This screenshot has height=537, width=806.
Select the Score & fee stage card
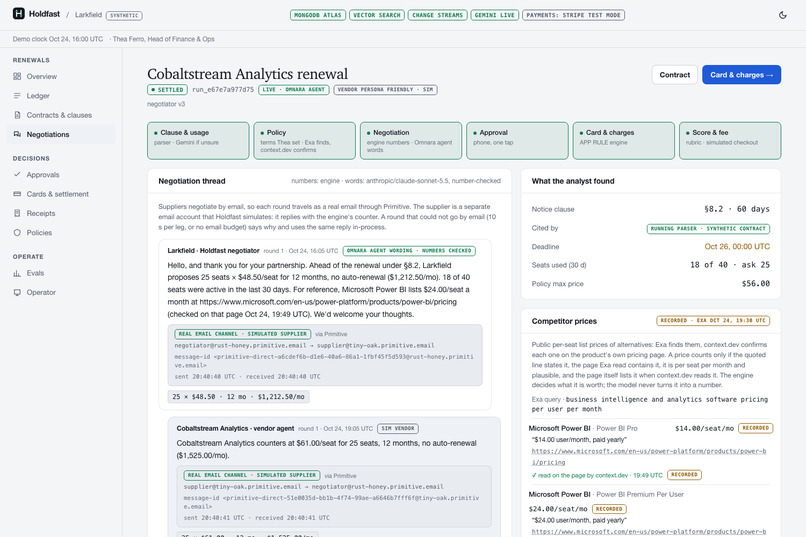[x=730, y=141]
